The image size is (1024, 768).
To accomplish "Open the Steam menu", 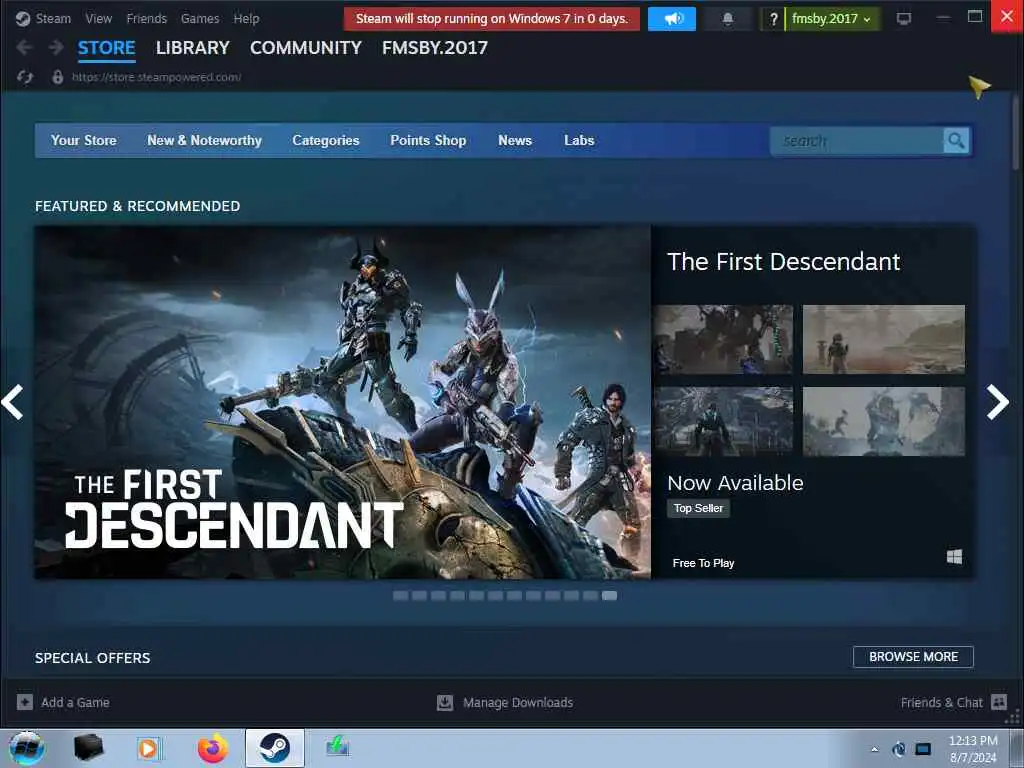I will [53, 18].
